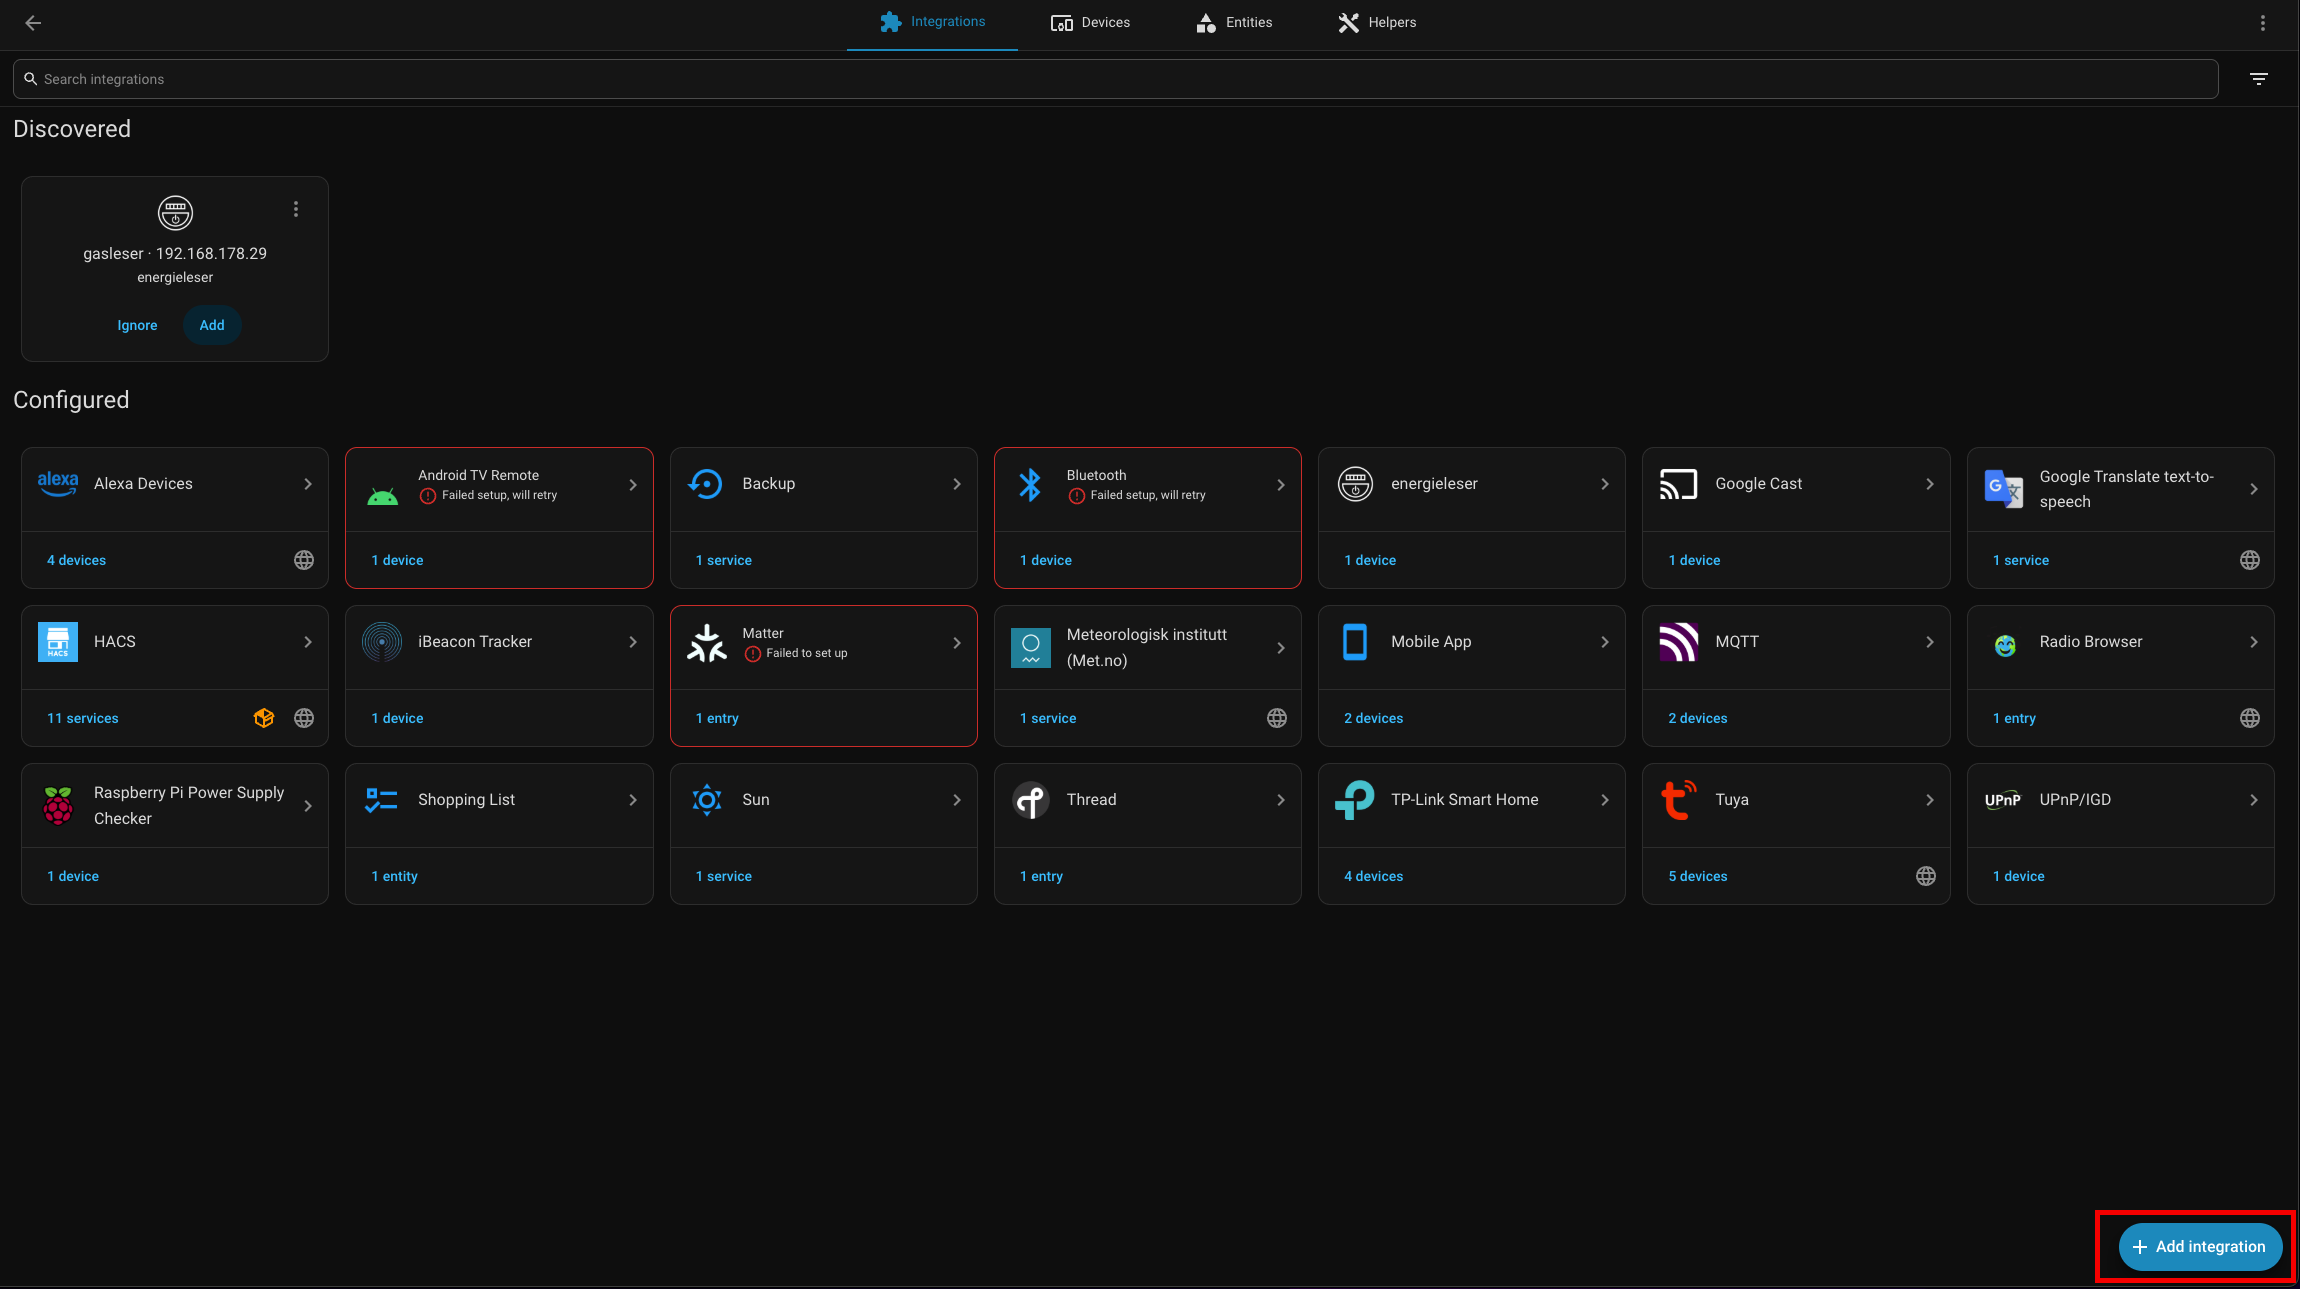Click the Shopping List icon
Viewport: 2300px width, 1289px height.
[382, 800]
